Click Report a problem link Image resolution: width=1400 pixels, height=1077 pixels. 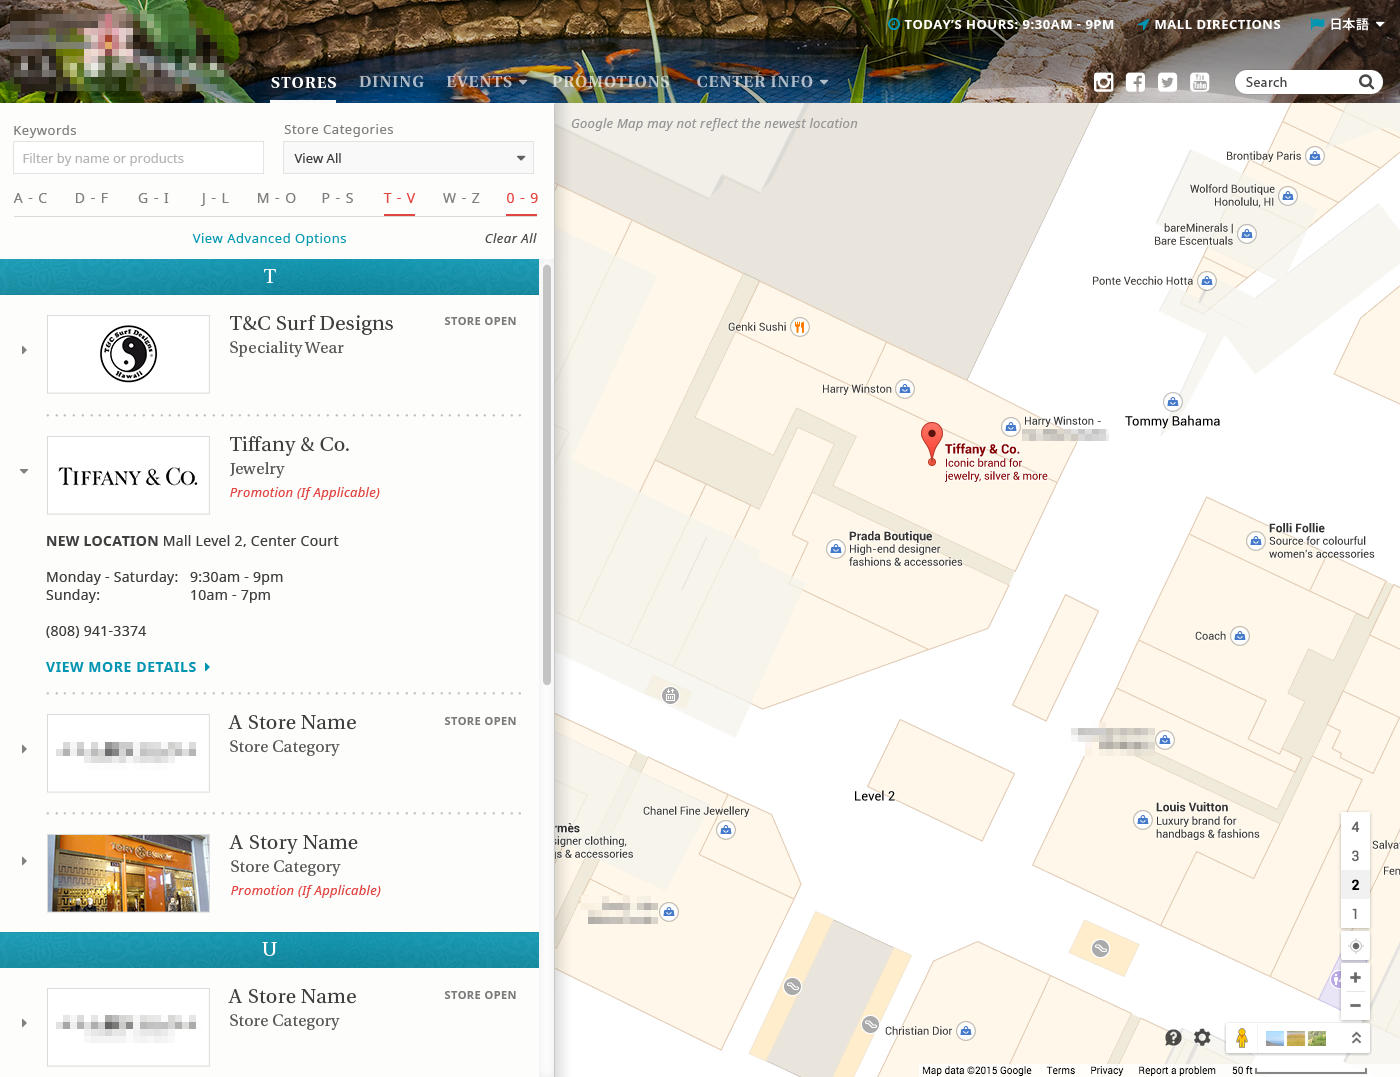(x=1176, y=1070)
